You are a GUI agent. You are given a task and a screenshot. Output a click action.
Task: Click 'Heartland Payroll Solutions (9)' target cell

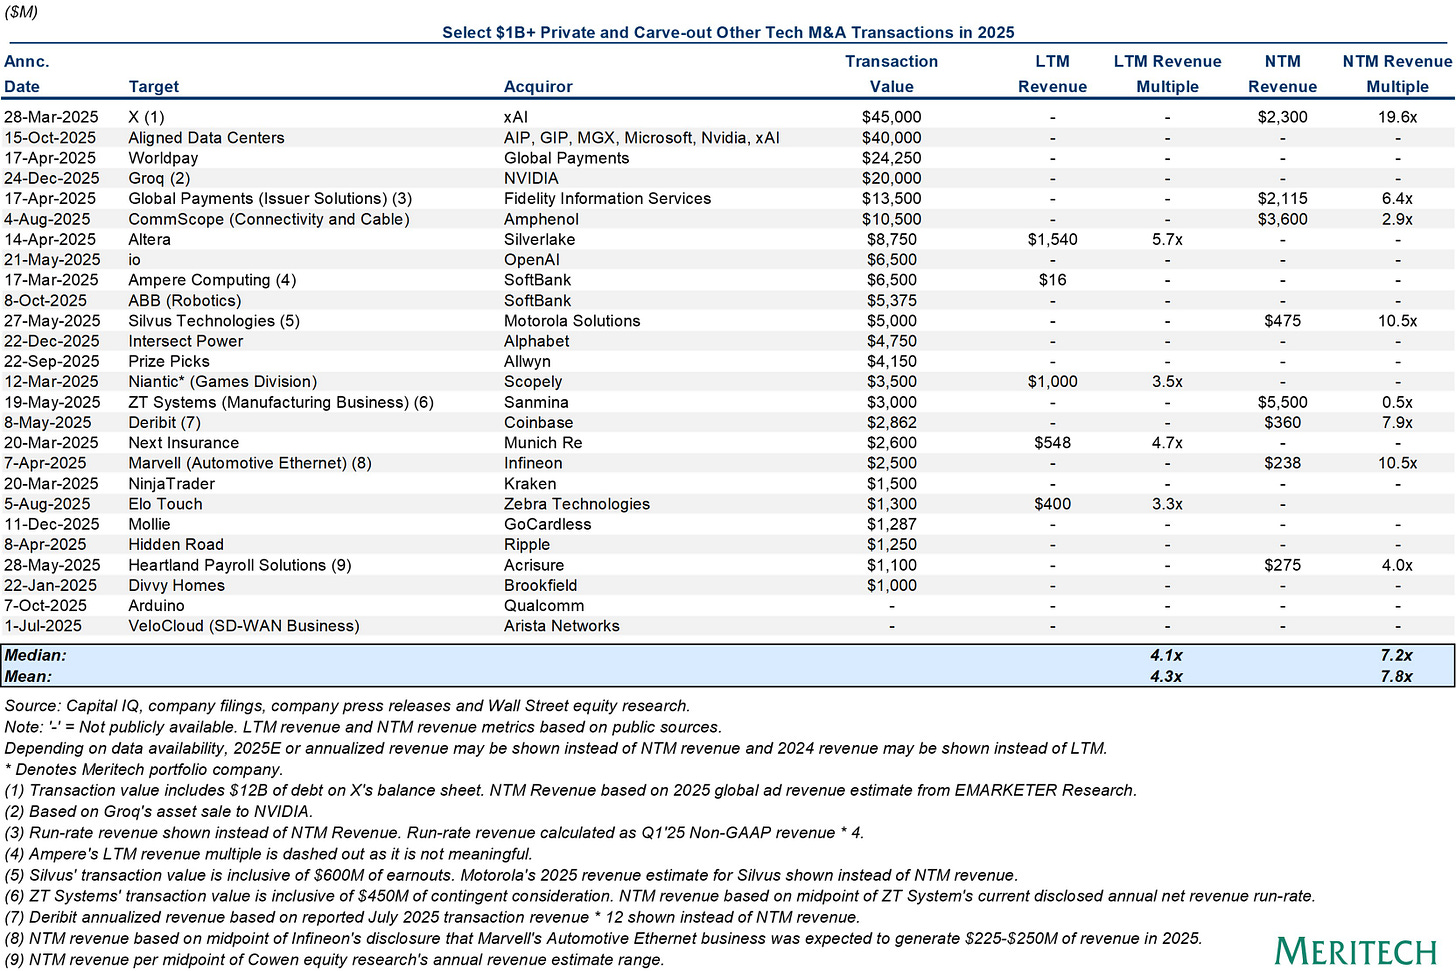[x=239, y=565]
